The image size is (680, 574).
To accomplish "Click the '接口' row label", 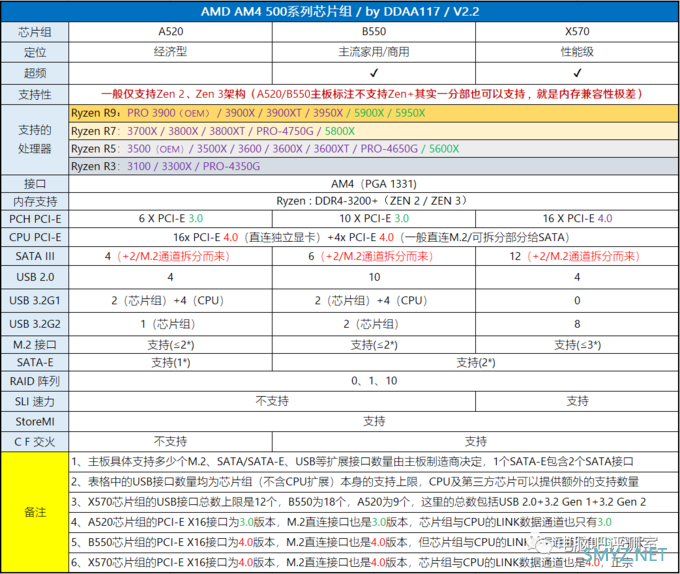I will (x=35, y=184).
